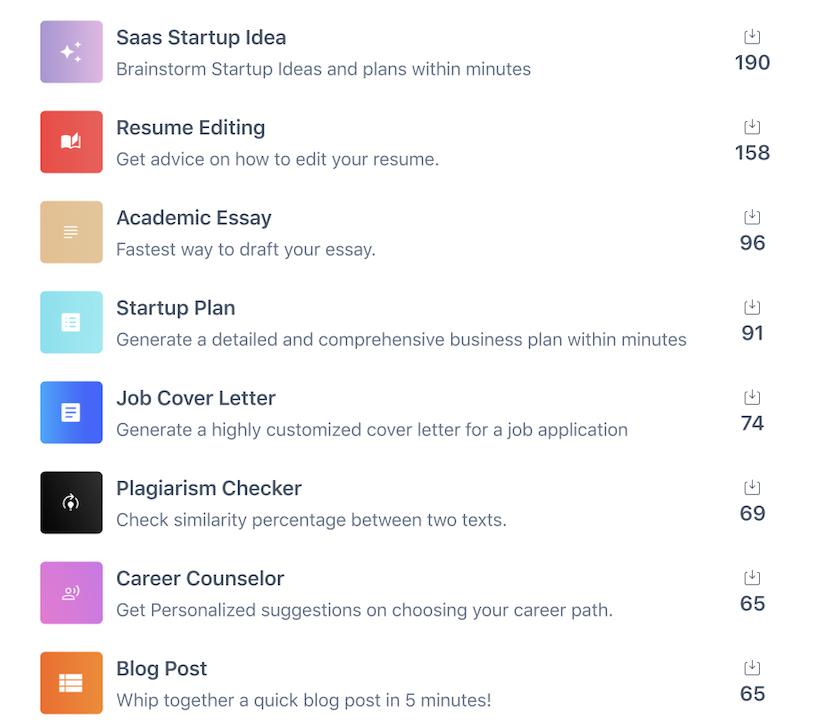814x726 pixels.
Task: Click the black Plagiarism Checker icon
Action: click(x=71, y=502)
